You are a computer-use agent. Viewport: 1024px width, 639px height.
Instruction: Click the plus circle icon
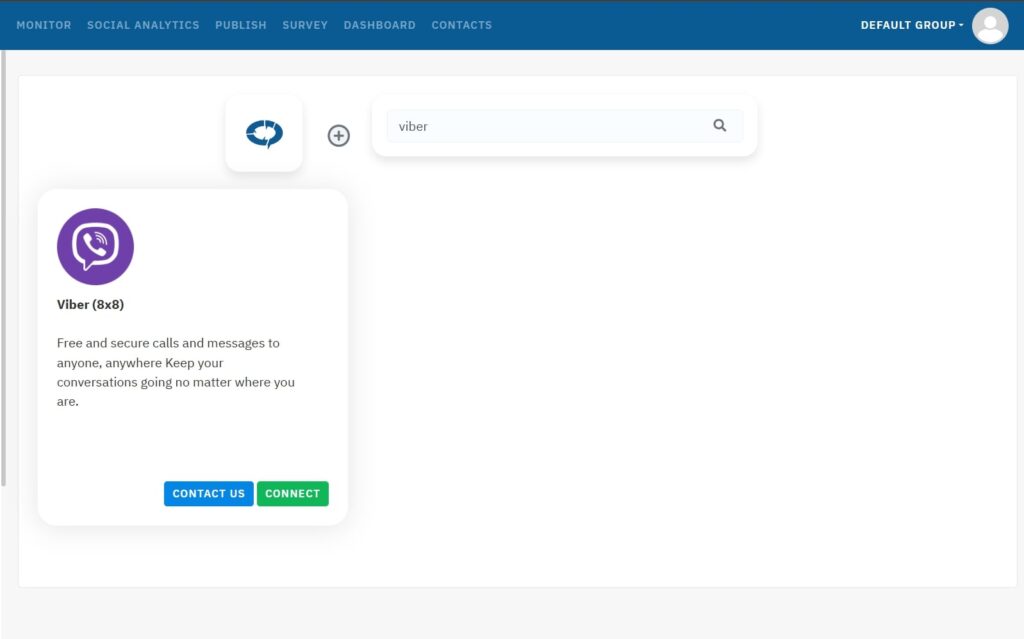click(x=339, y=136)
